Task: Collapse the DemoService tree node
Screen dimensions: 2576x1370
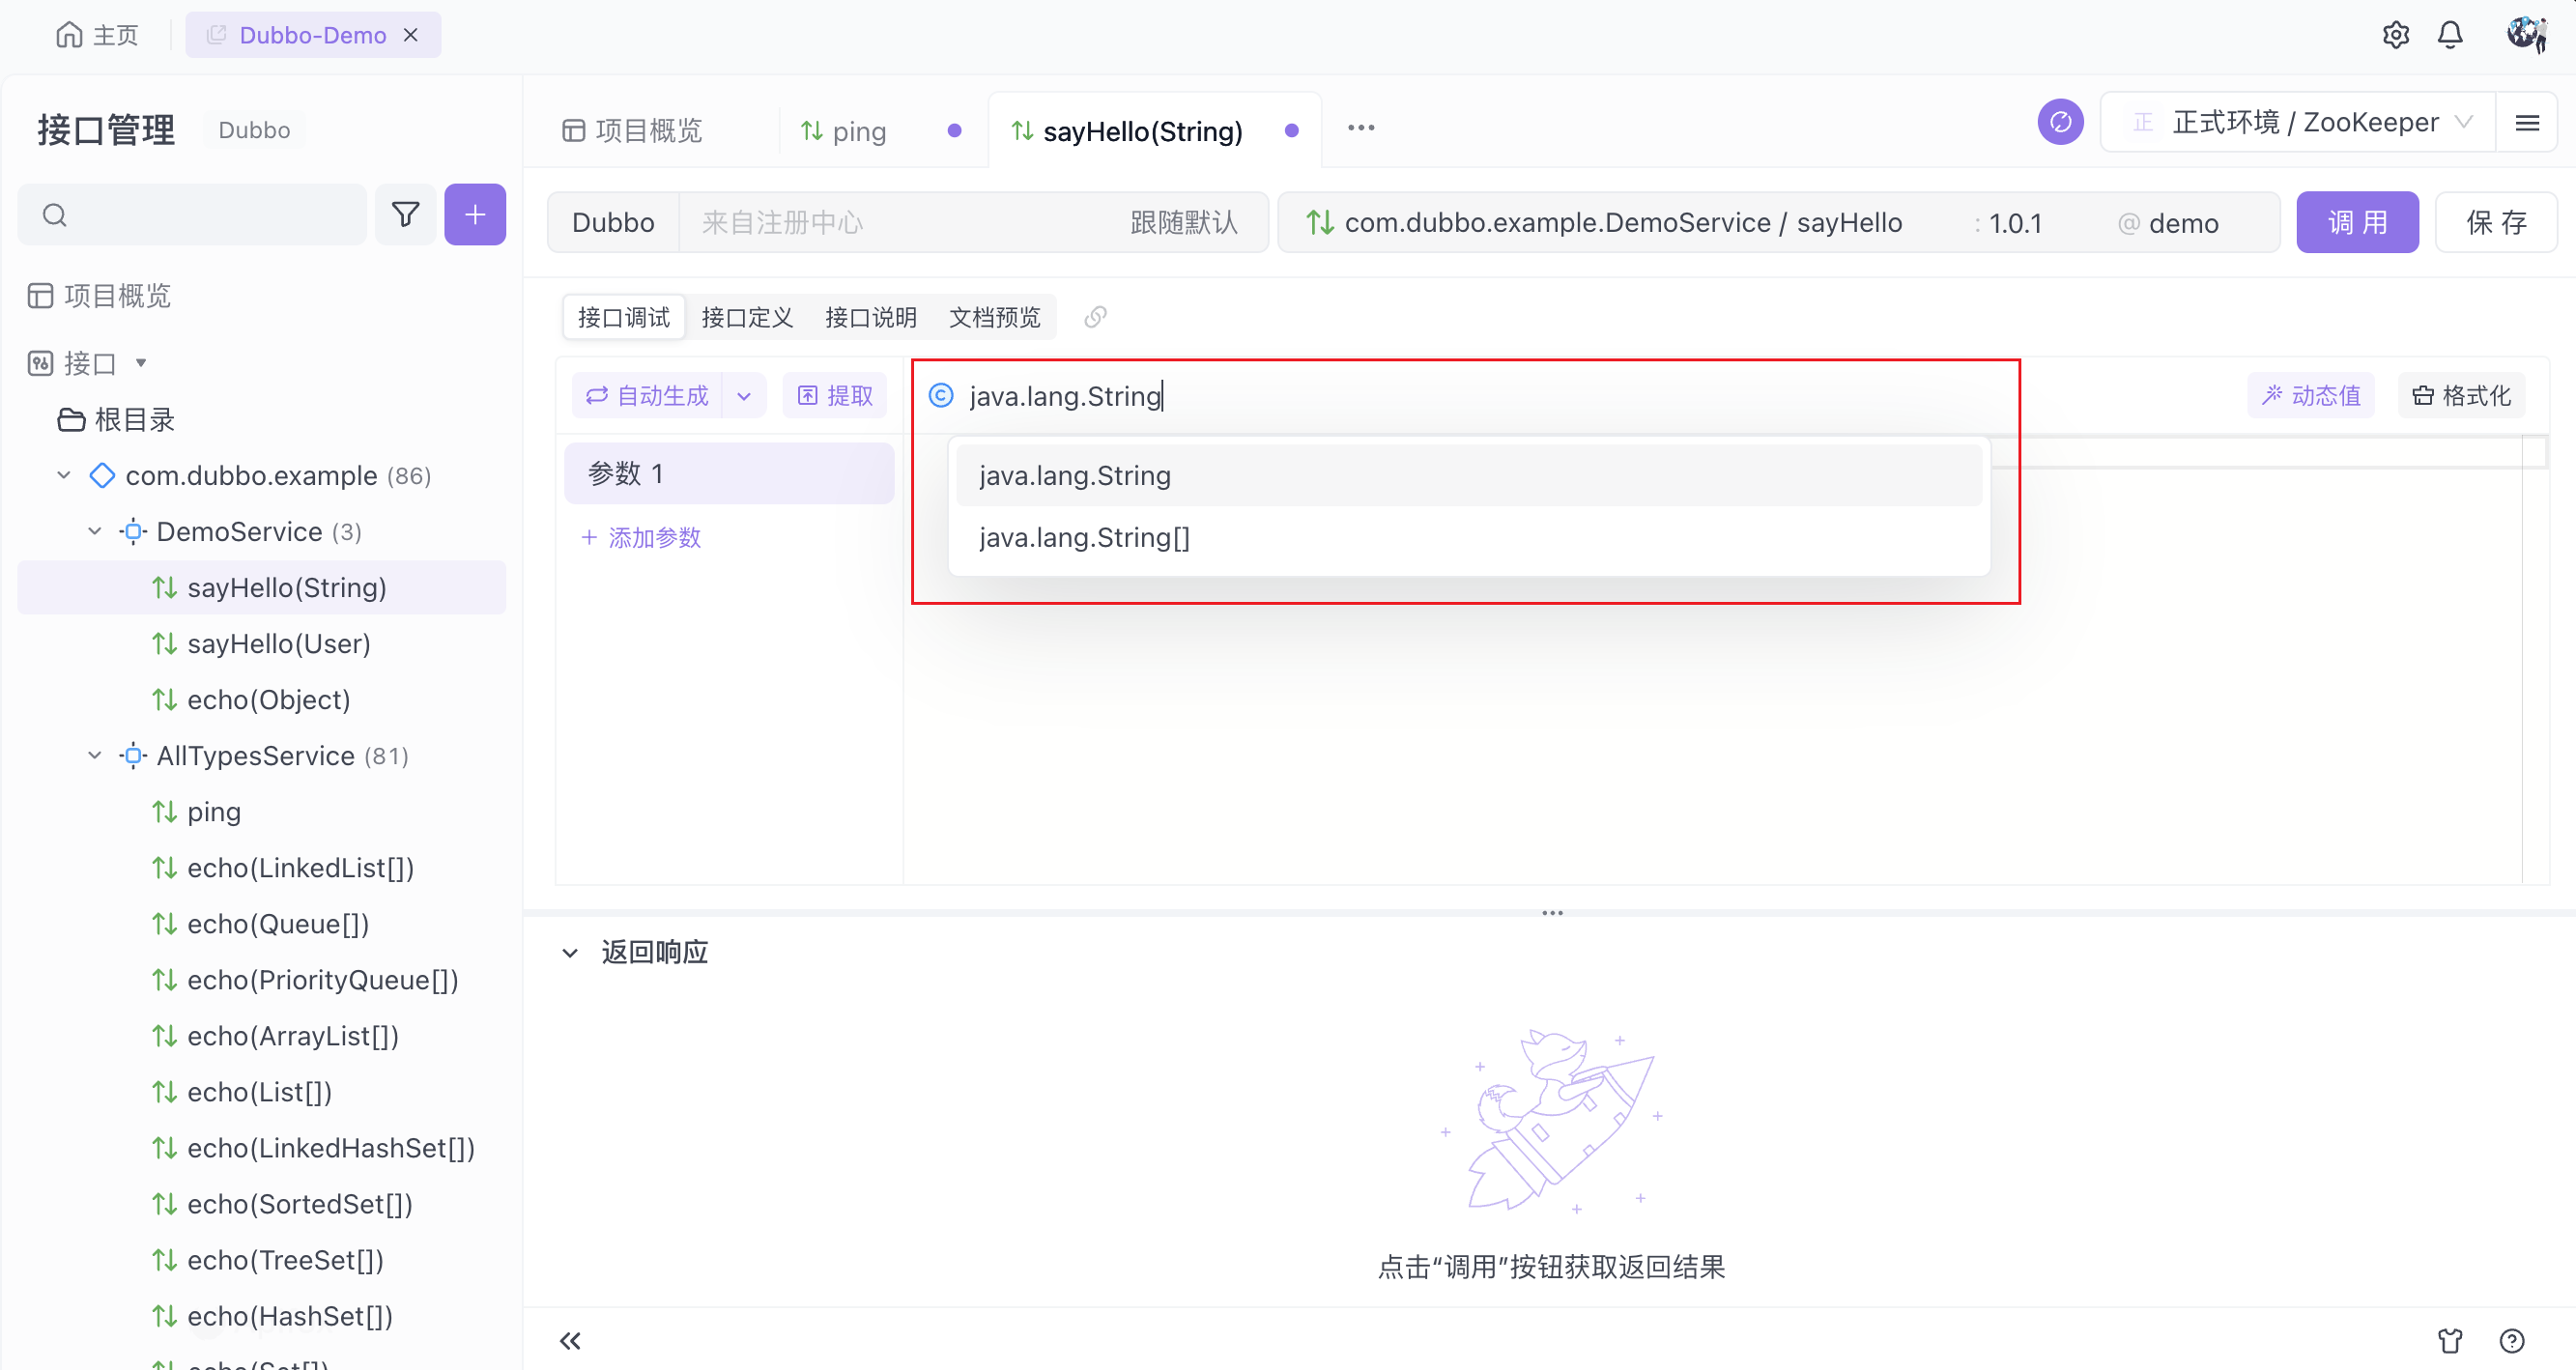Action: pos(95,531)
